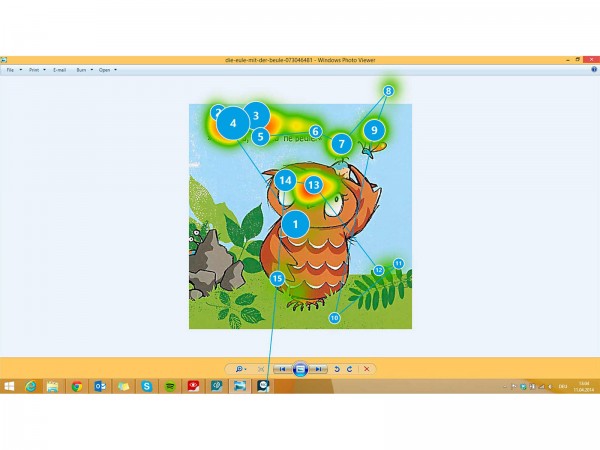600x450 pixels.
Task: Rotate the photo clockwise
Action: (350, 369)
